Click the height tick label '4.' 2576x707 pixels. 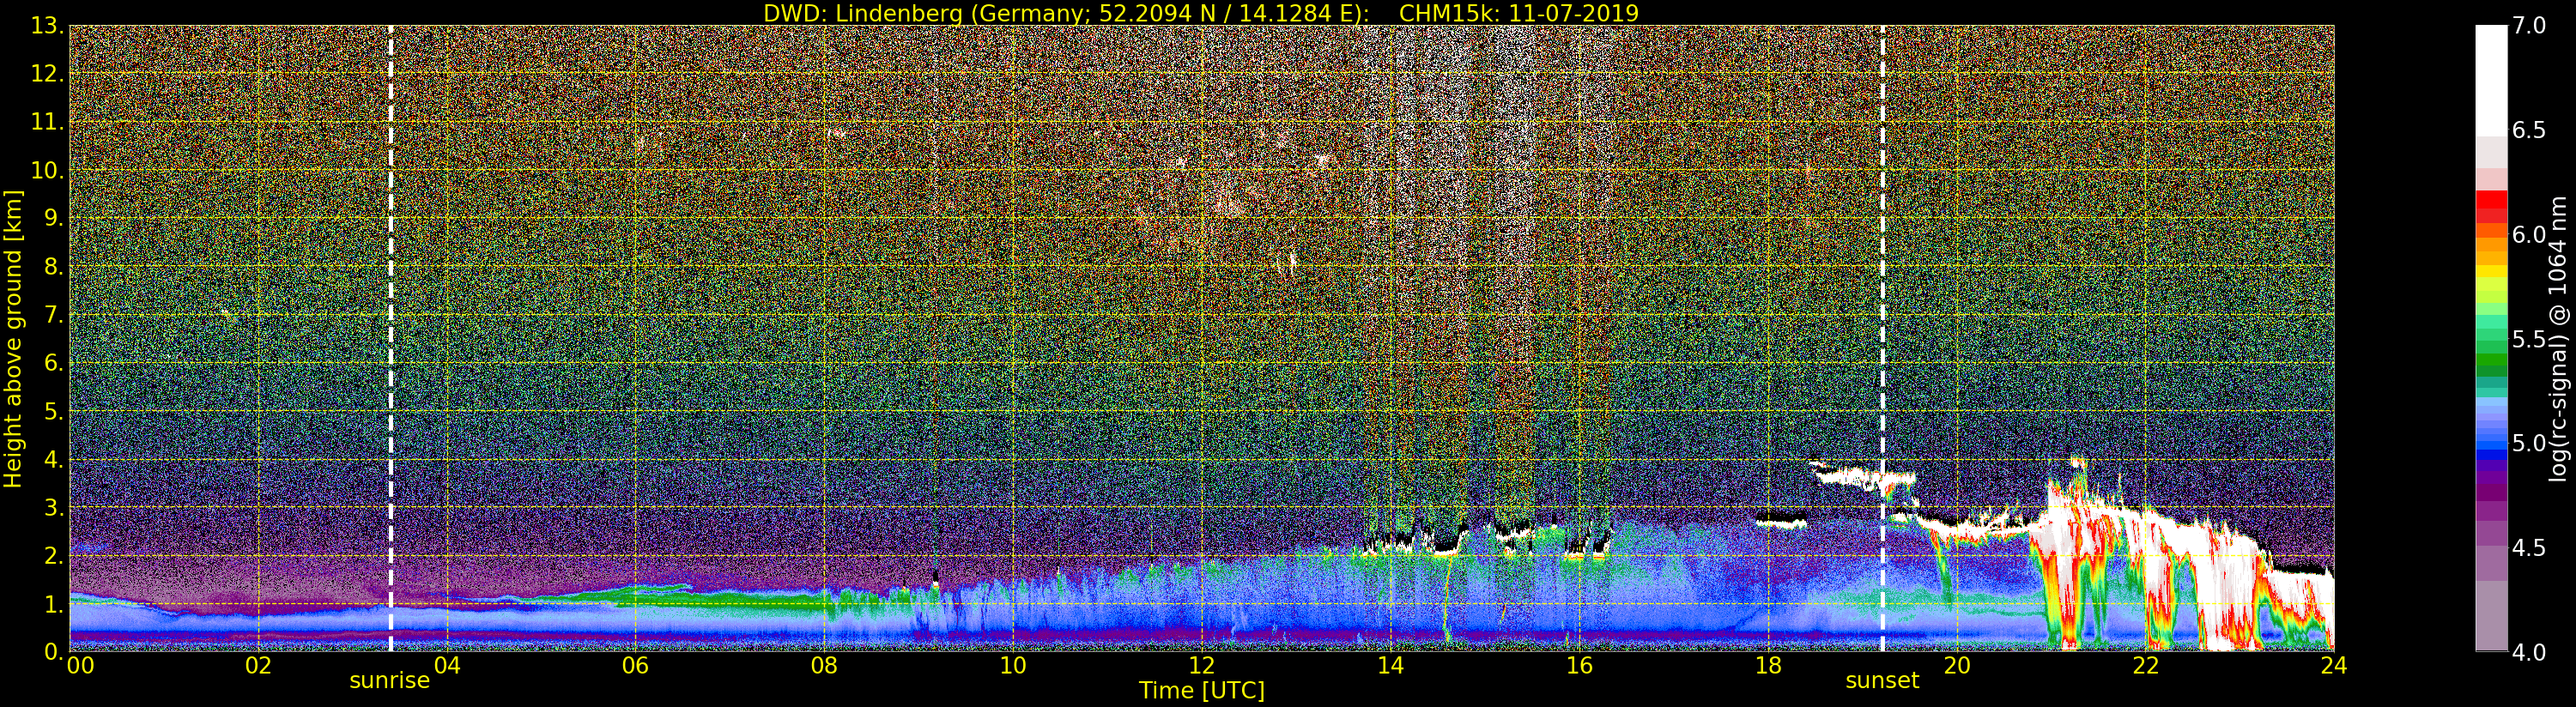[53, 460]
